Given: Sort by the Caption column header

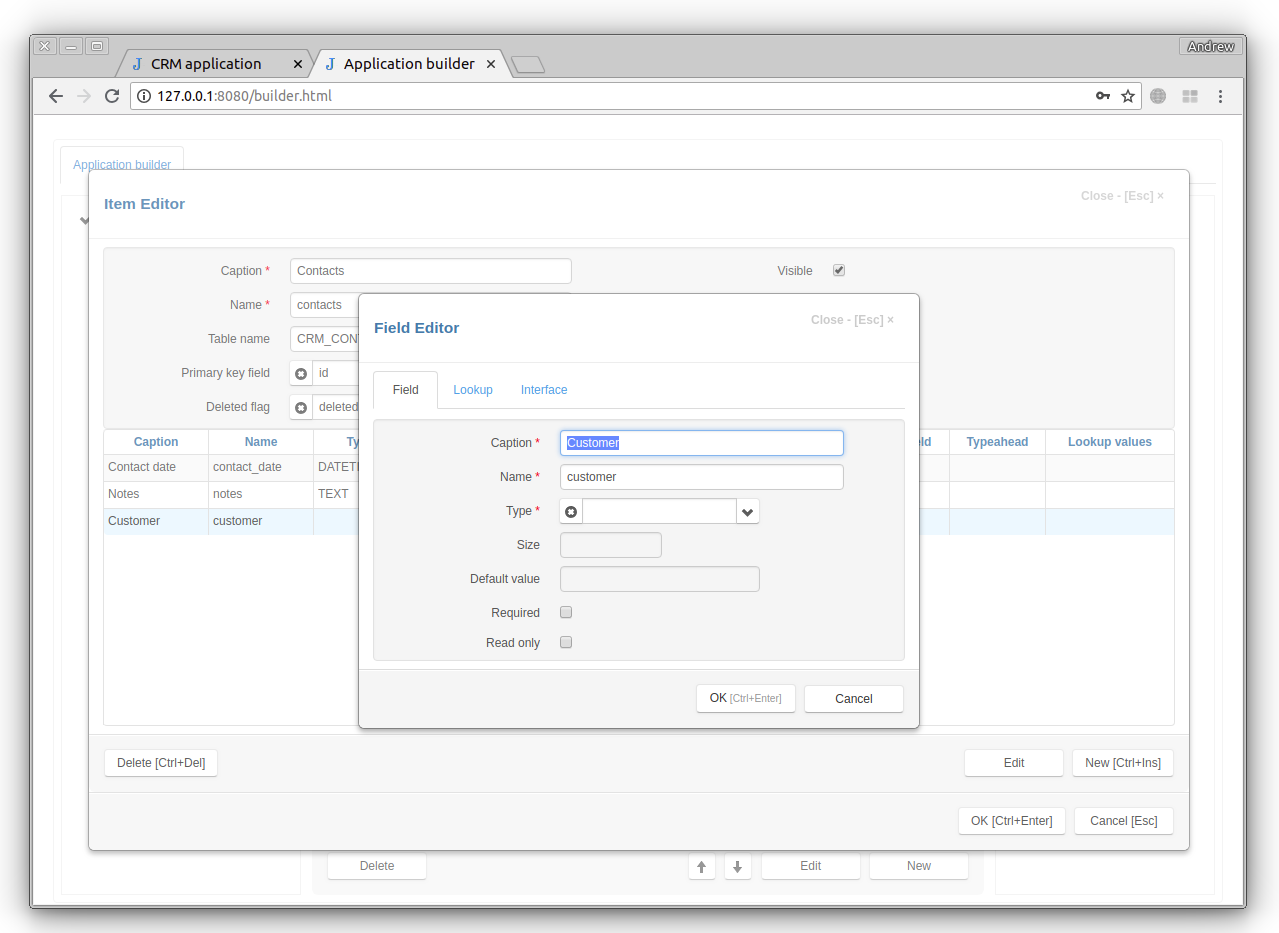Looking at the screenshot, I should [156, 442].
